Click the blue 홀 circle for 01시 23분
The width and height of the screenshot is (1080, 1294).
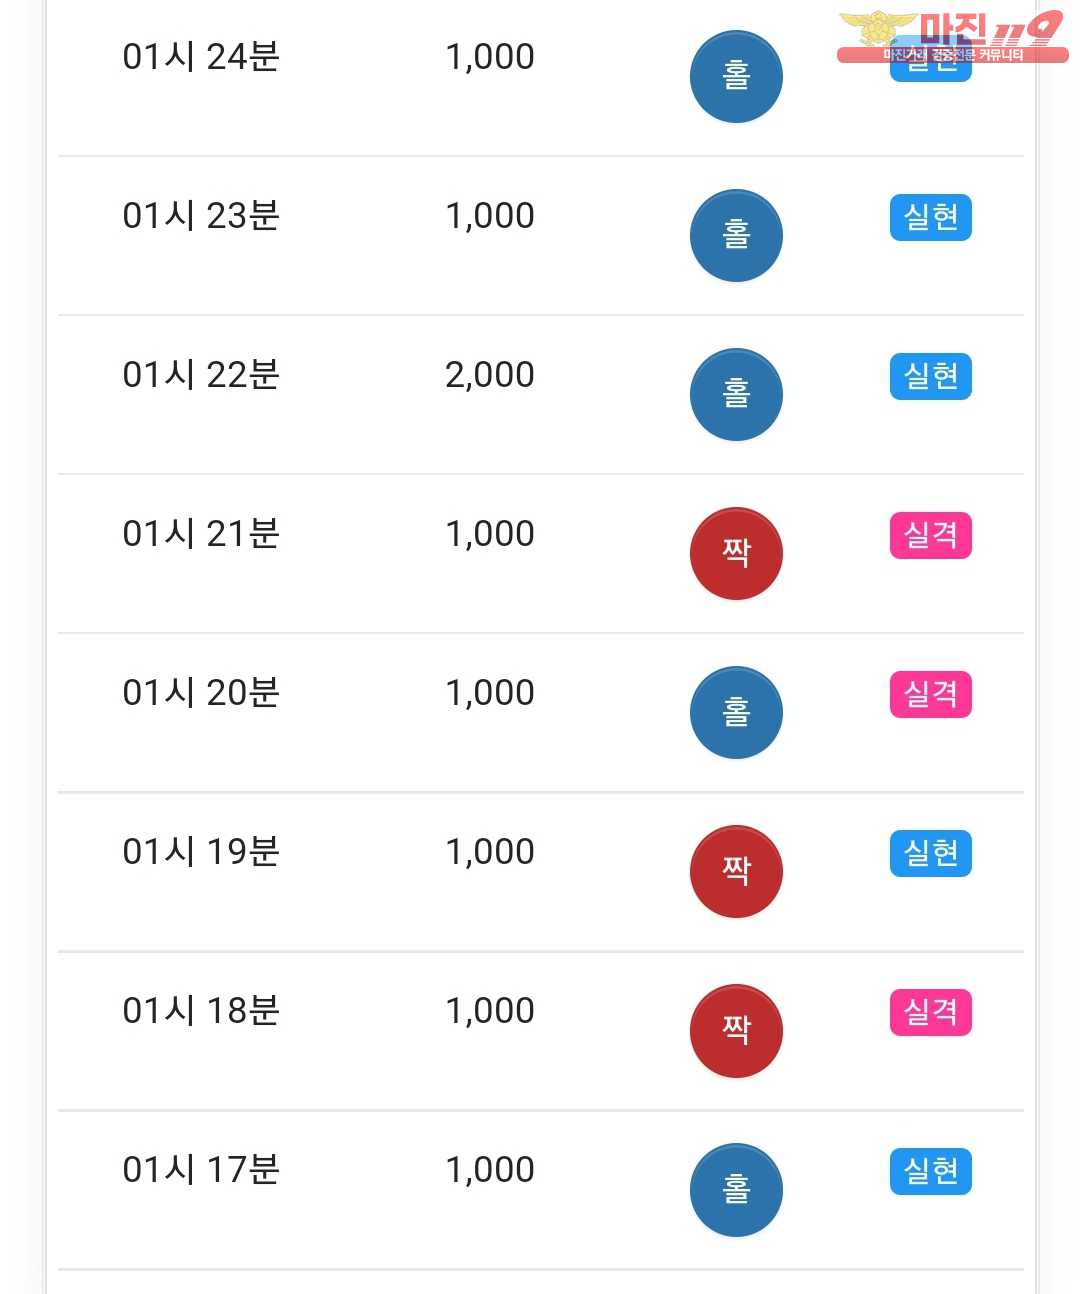click(x=736, y=236)
